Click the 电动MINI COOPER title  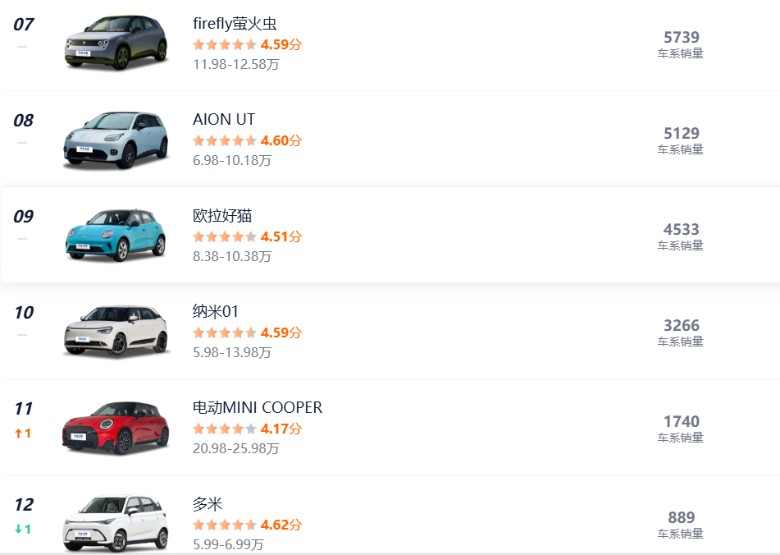[258, 407]
